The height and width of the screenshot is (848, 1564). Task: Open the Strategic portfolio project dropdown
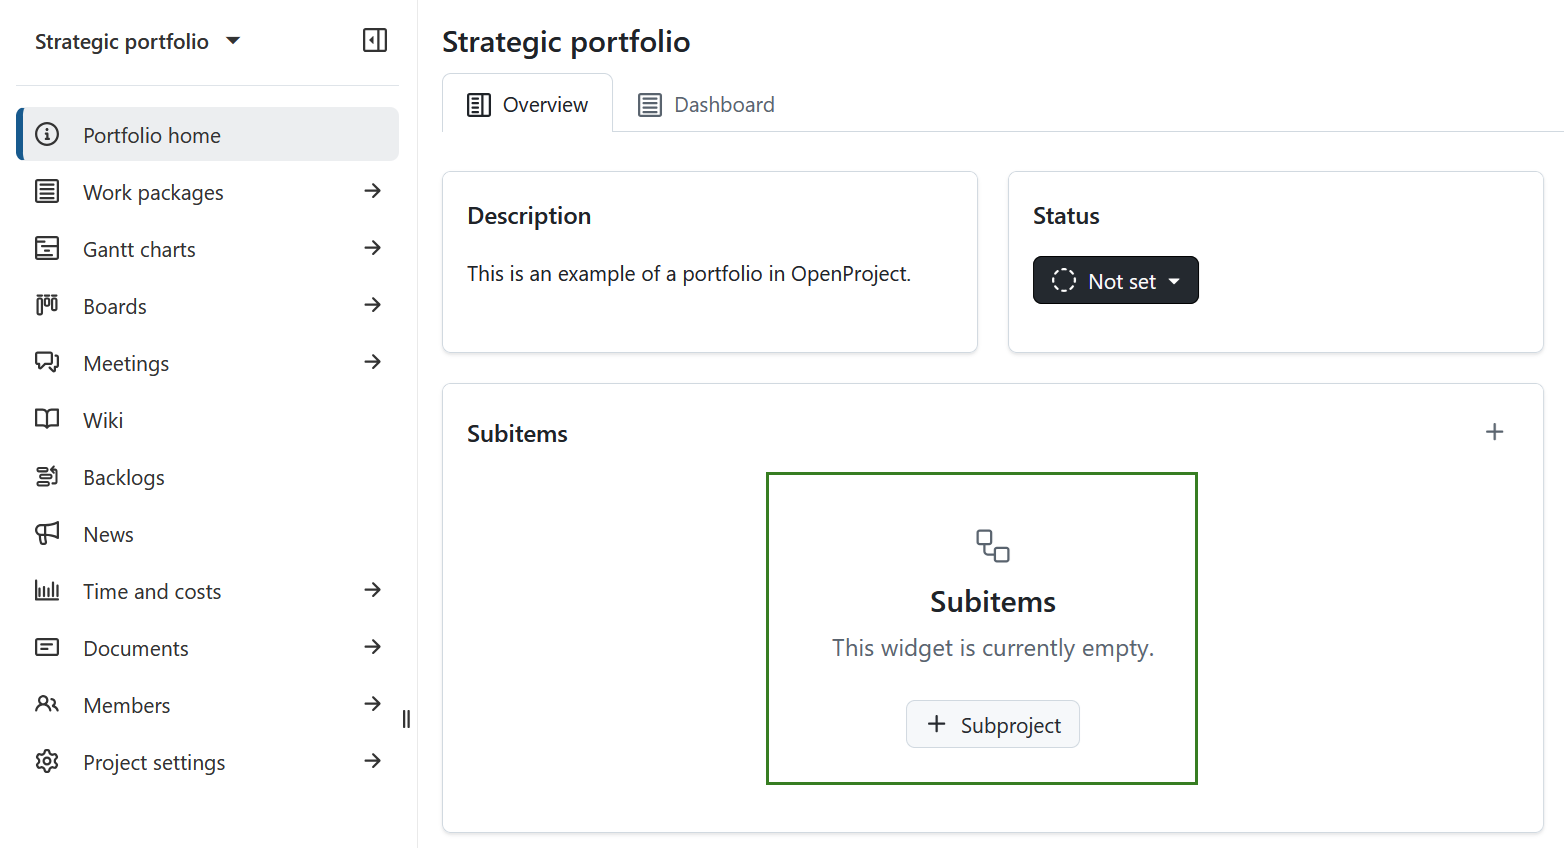(x=136, y=41)
